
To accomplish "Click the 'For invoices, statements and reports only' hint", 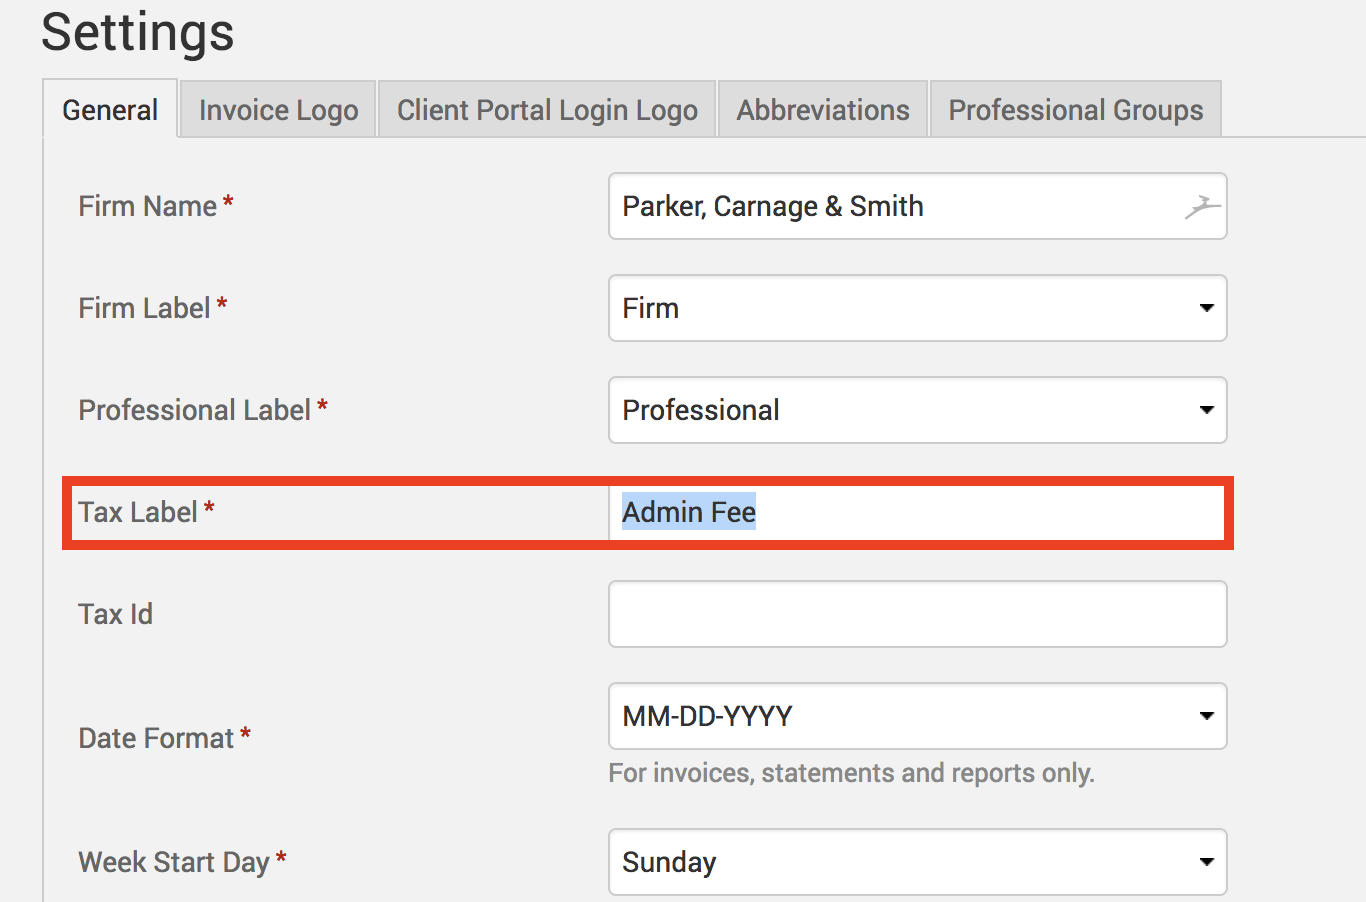I will point(851,774).
